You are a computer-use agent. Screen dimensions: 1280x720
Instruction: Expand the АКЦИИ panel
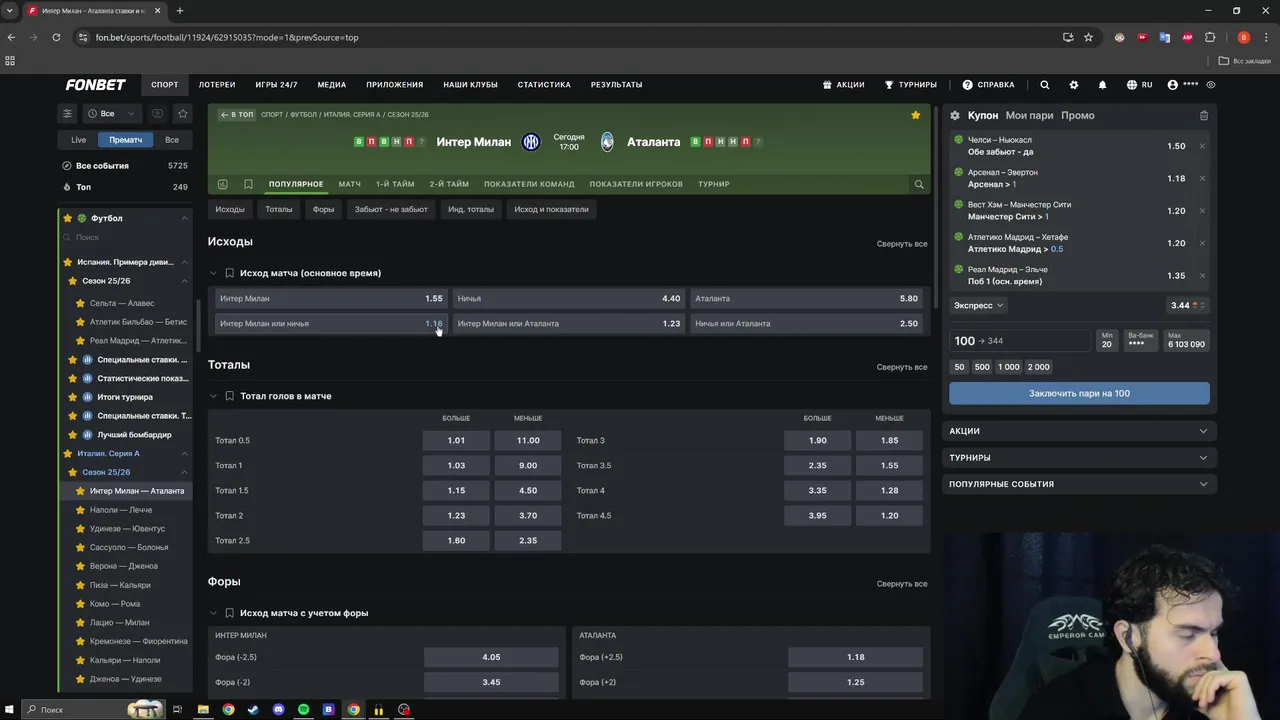click(1079, 431)
